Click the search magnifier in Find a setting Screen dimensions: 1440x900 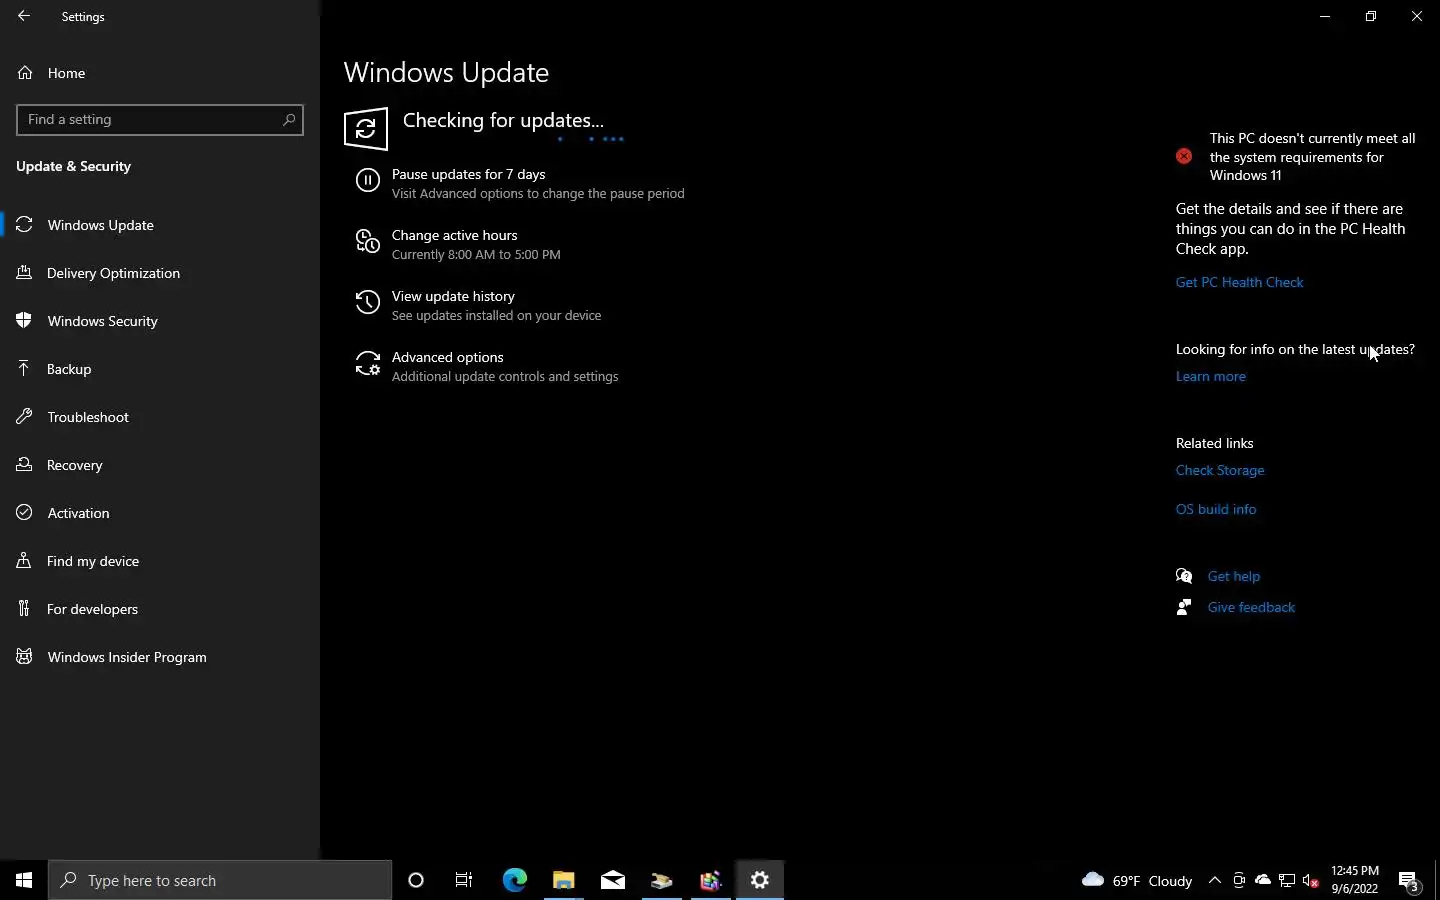pos(289,119)
